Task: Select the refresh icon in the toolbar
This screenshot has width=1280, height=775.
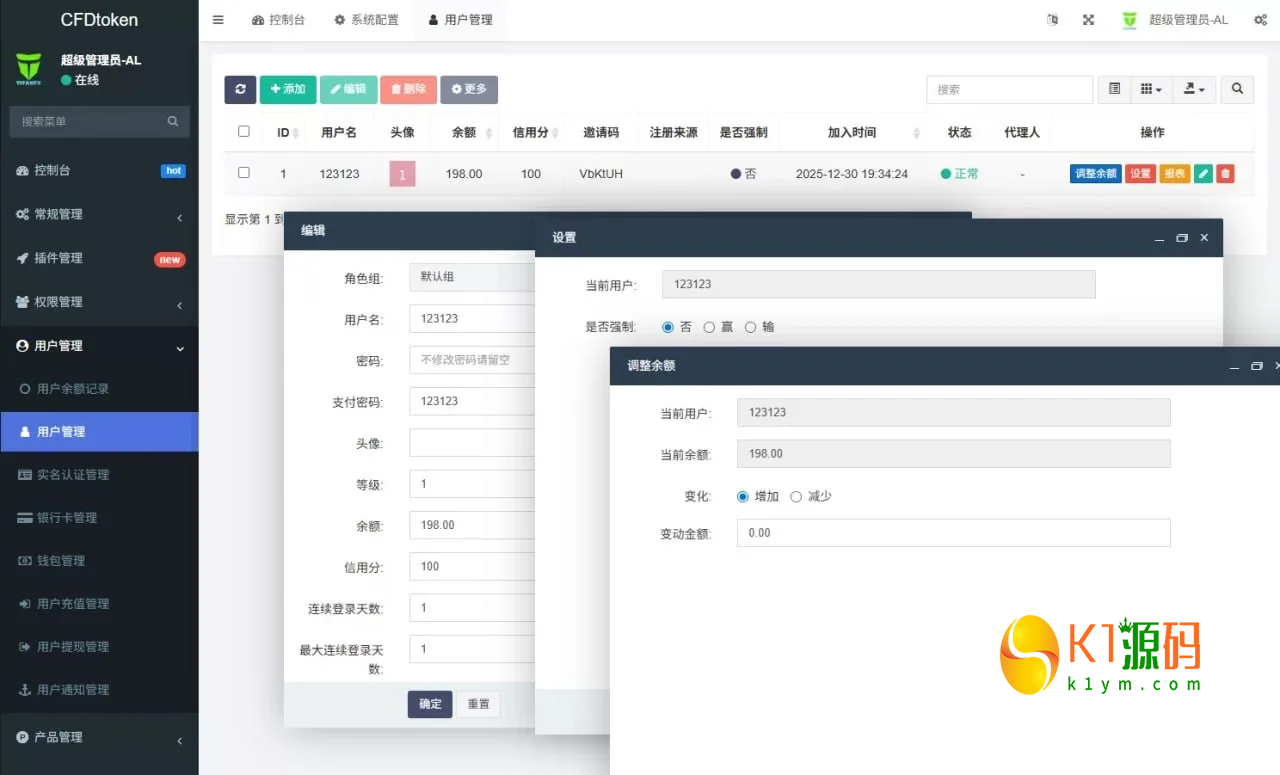Action: (x=240, y=89)
